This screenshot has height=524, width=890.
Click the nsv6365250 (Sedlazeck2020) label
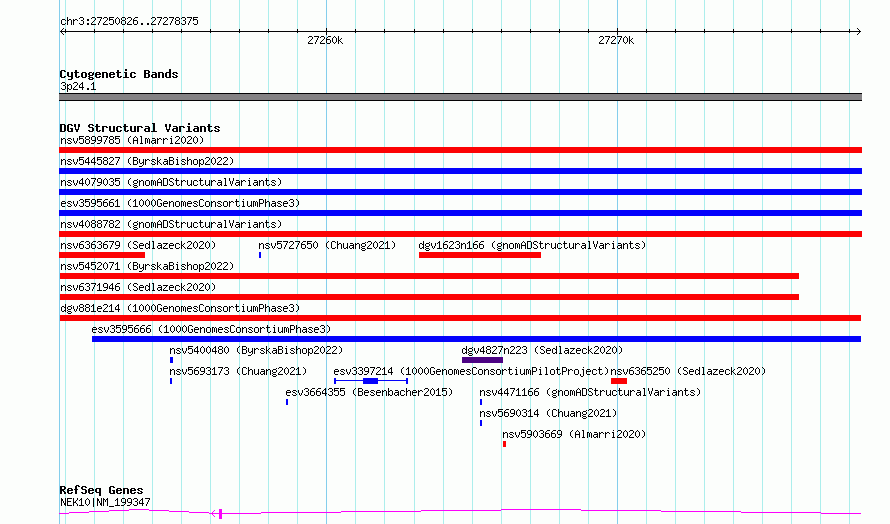(x=688, y=371)
